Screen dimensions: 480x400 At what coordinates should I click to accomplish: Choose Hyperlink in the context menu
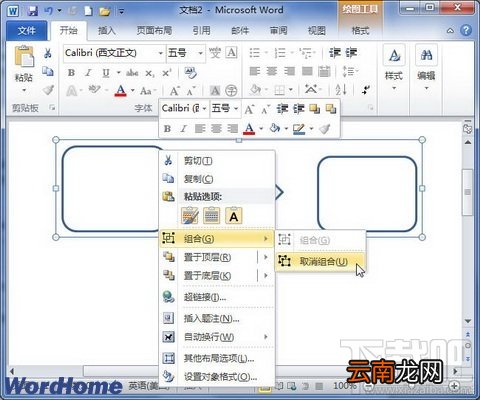(x=217, y=297)
